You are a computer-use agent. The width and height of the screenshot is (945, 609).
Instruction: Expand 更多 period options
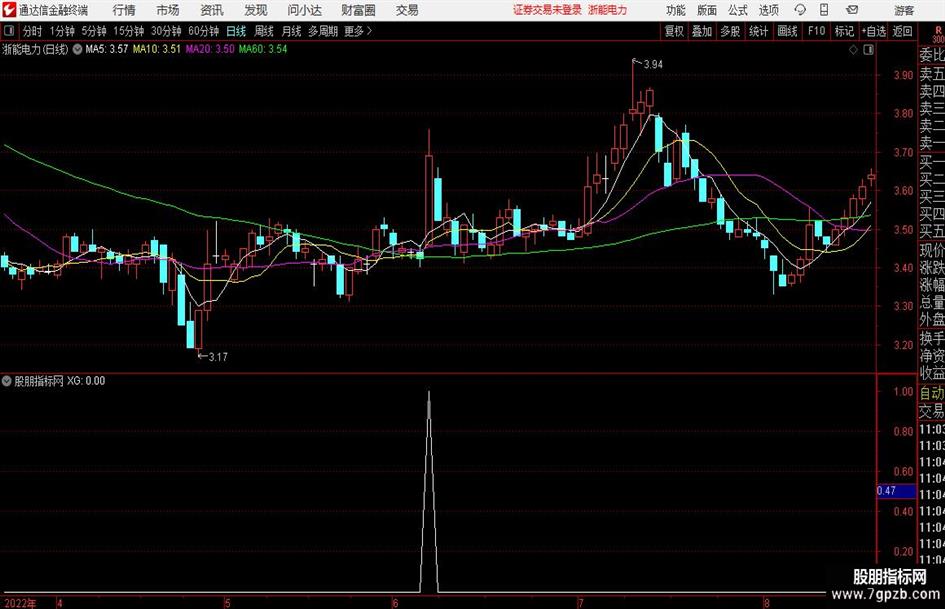coord(358,31)
